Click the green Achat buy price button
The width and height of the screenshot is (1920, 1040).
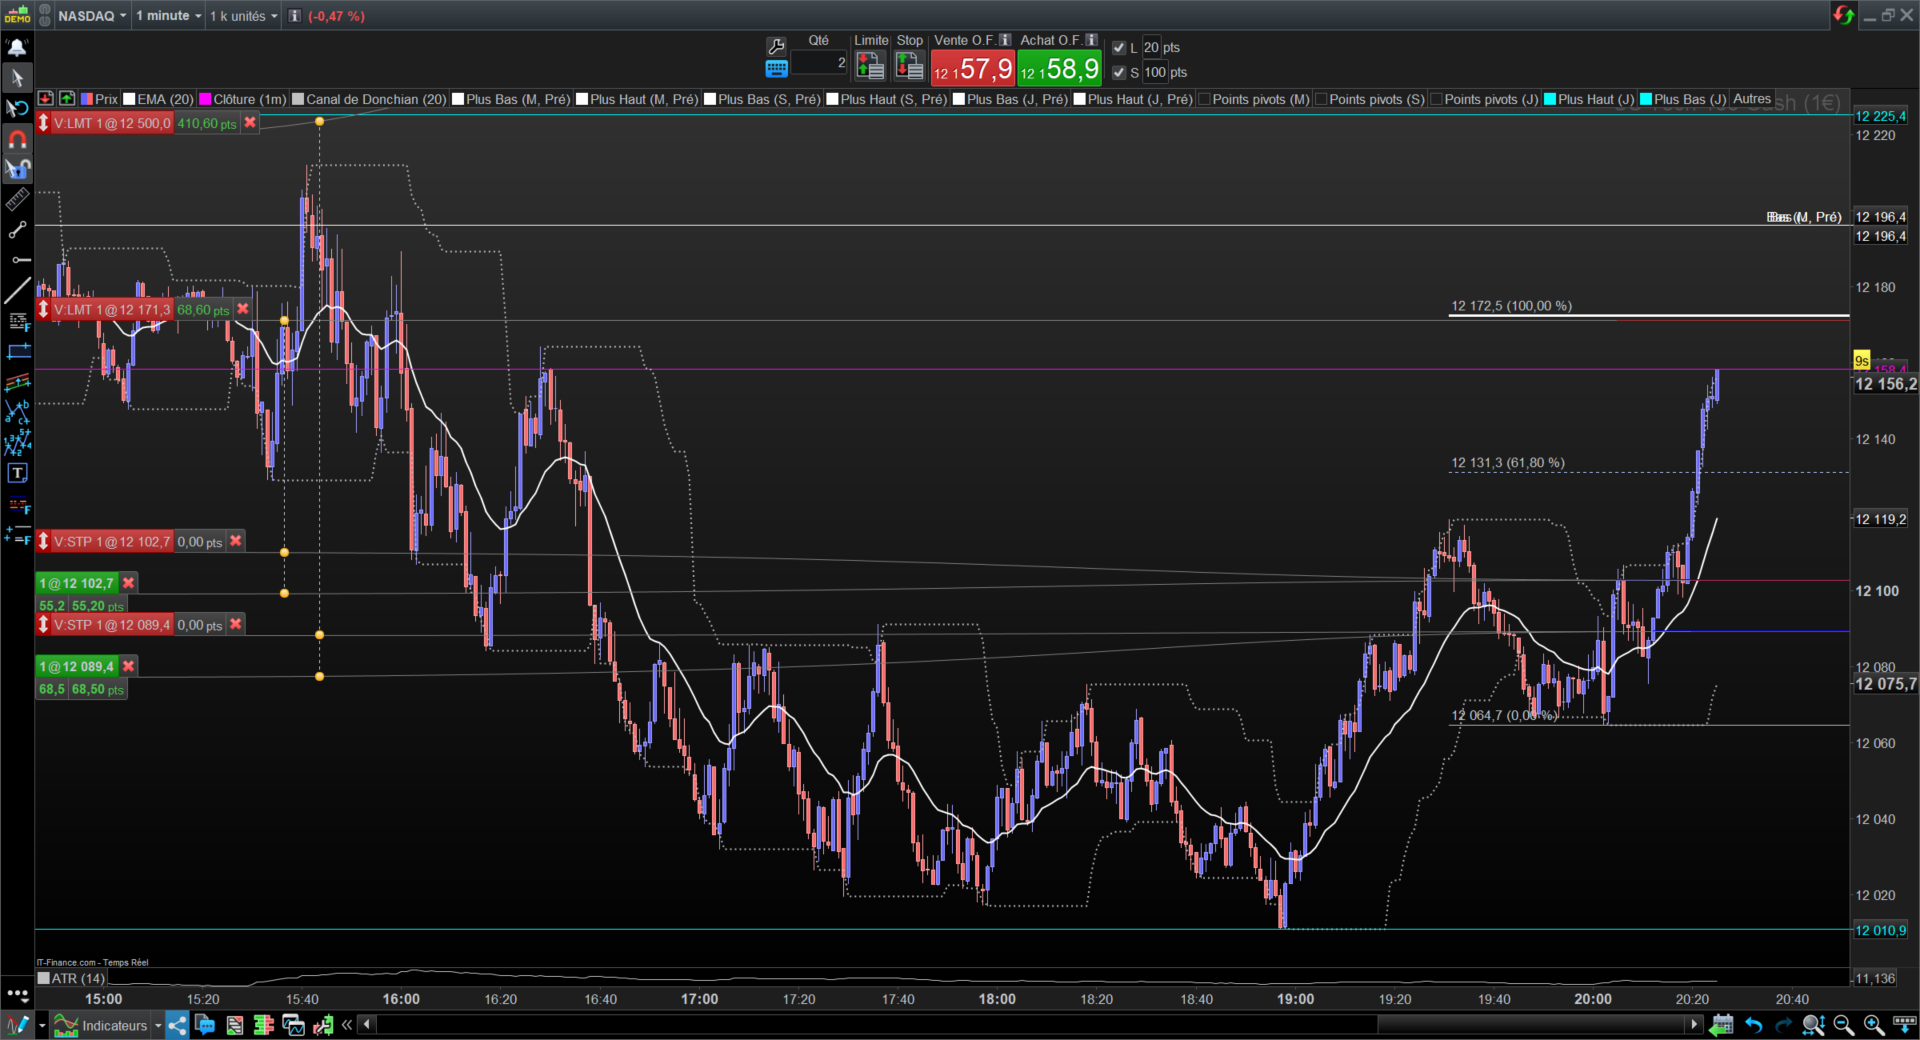1059,69
